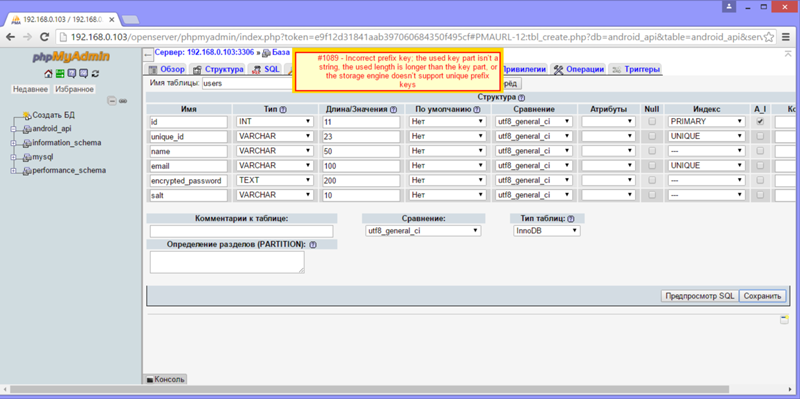Open index dropdown for unique_id row
Screen dimensions: 800x399
(x=707, y=136)
